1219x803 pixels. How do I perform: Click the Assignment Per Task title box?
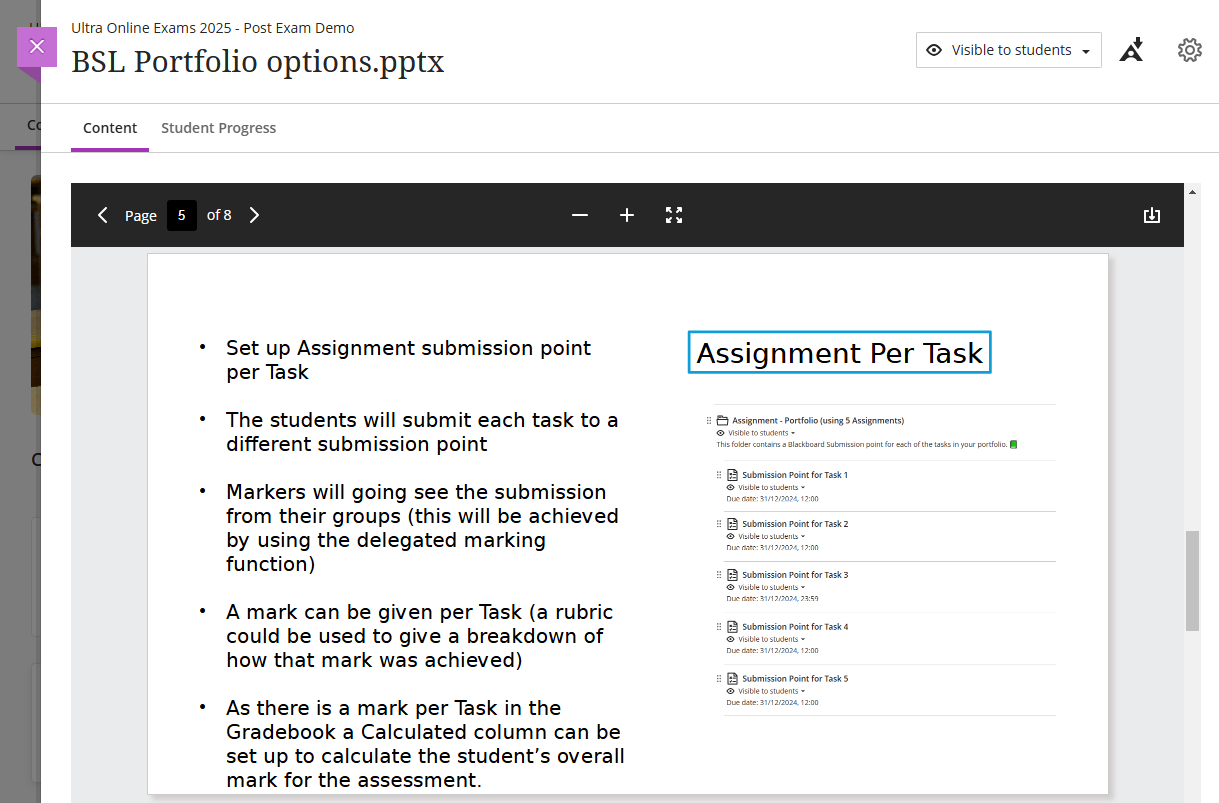pyautogui.click(x=839, y=353)
